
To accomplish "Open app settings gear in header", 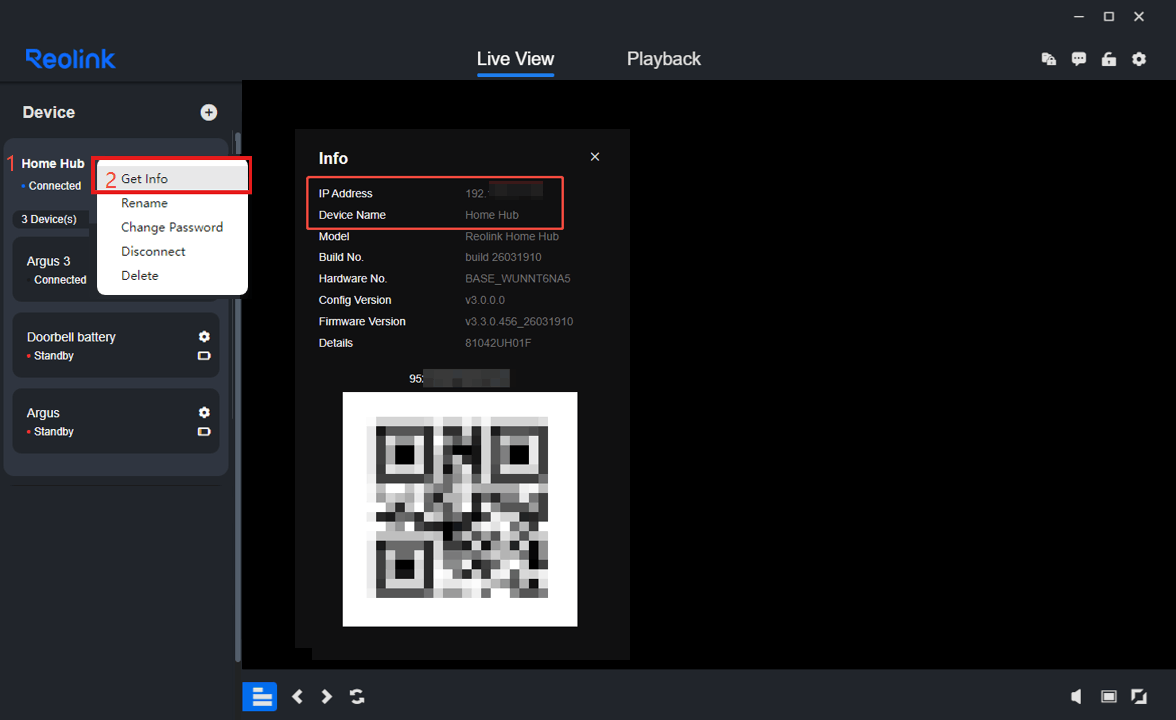I will 1138,59.
